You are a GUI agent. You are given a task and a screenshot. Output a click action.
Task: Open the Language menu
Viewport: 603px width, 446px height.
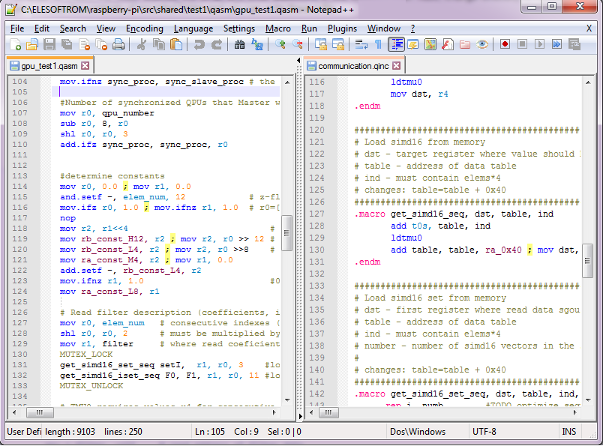[193, 29]
